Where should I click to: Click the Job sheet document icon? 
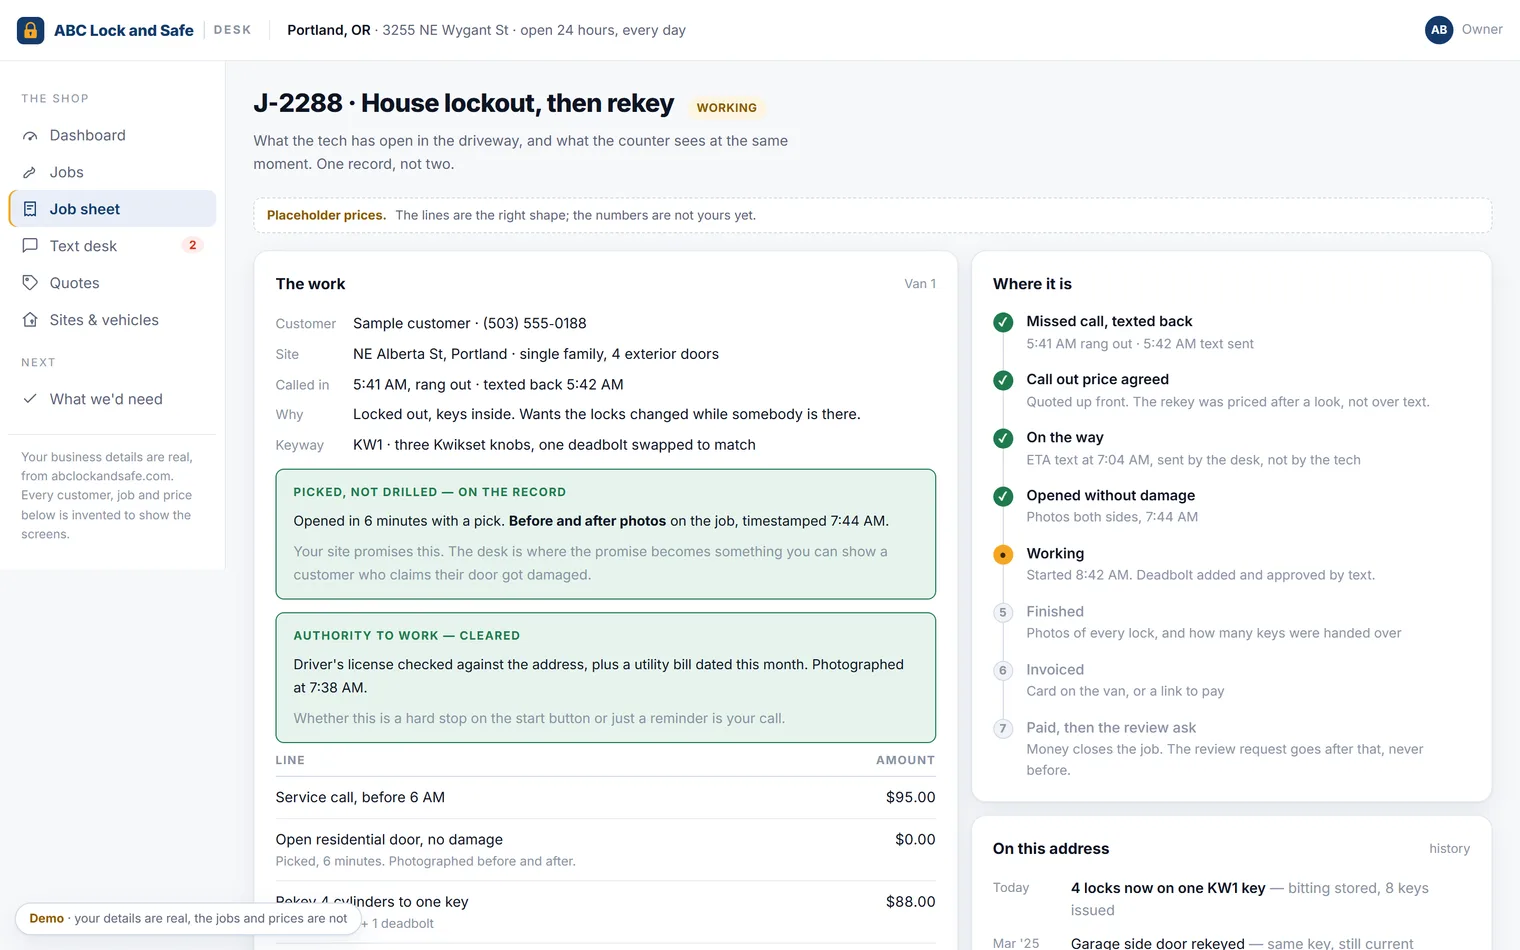(30, 209)
